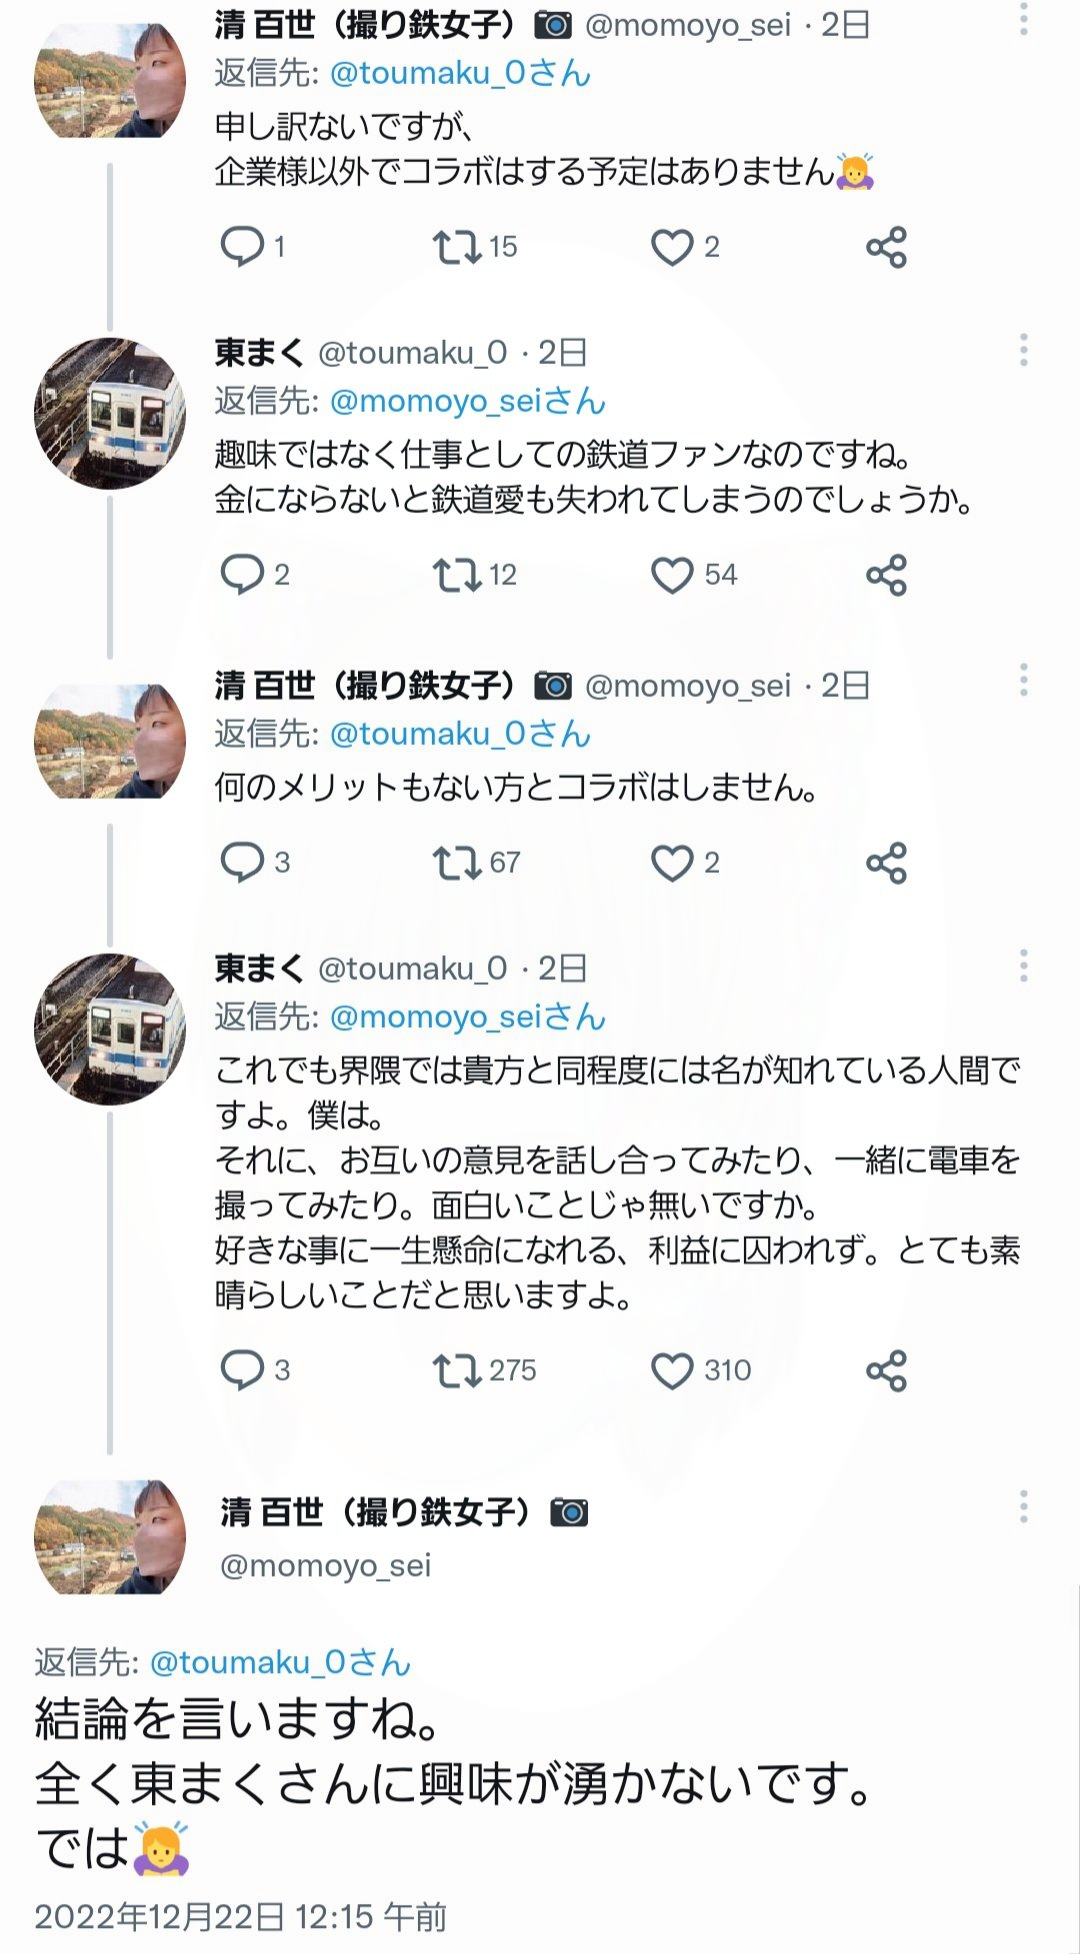The width and height of the screenshot is (1080, 1954).
Task: Open the @momoyo_sei handle on main tweet
Action: [x=326, y=1565]
